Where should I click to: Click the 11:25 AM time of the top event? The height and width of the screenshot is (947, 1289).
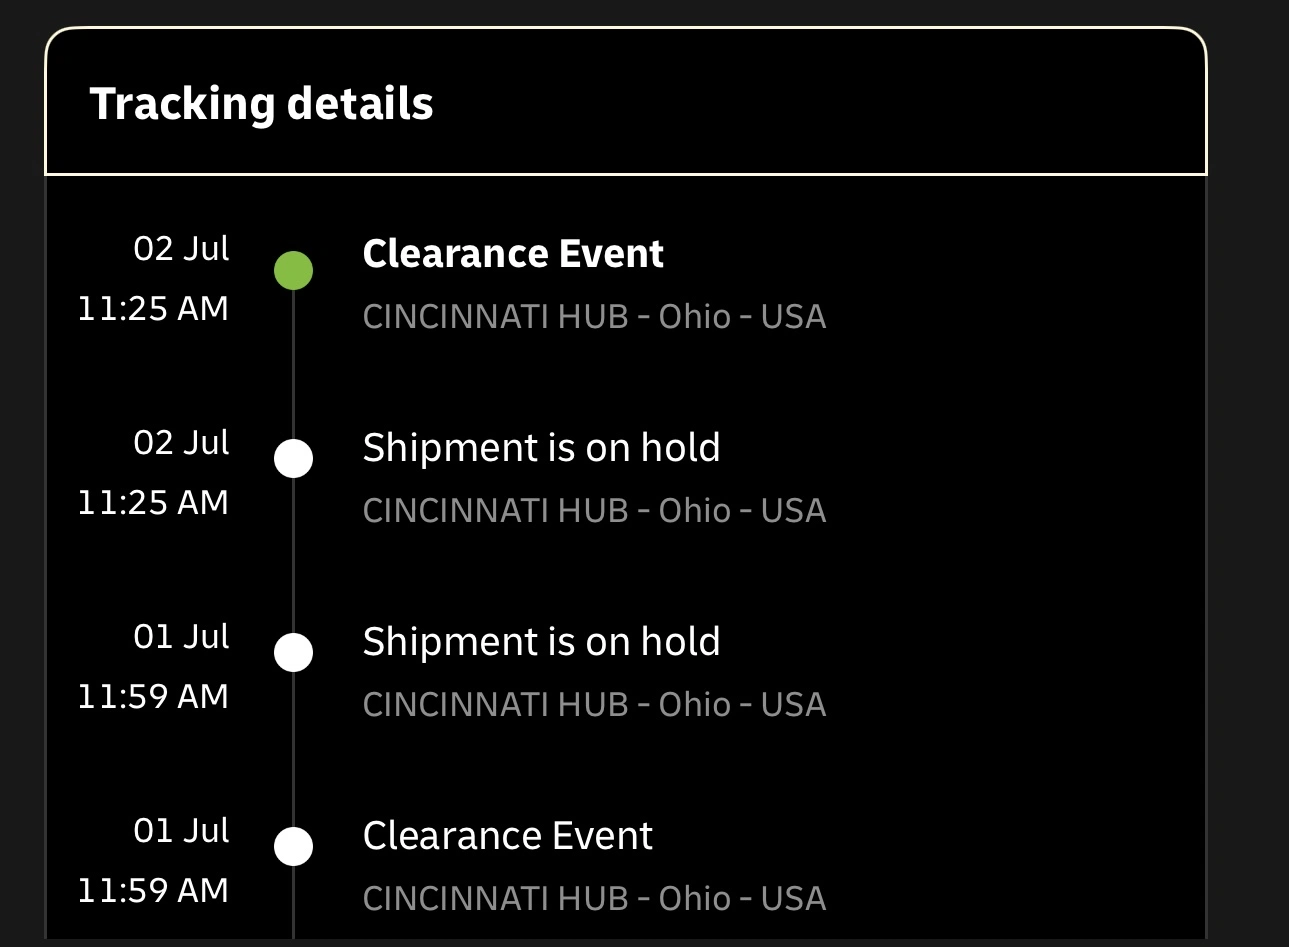pos(153,309)
